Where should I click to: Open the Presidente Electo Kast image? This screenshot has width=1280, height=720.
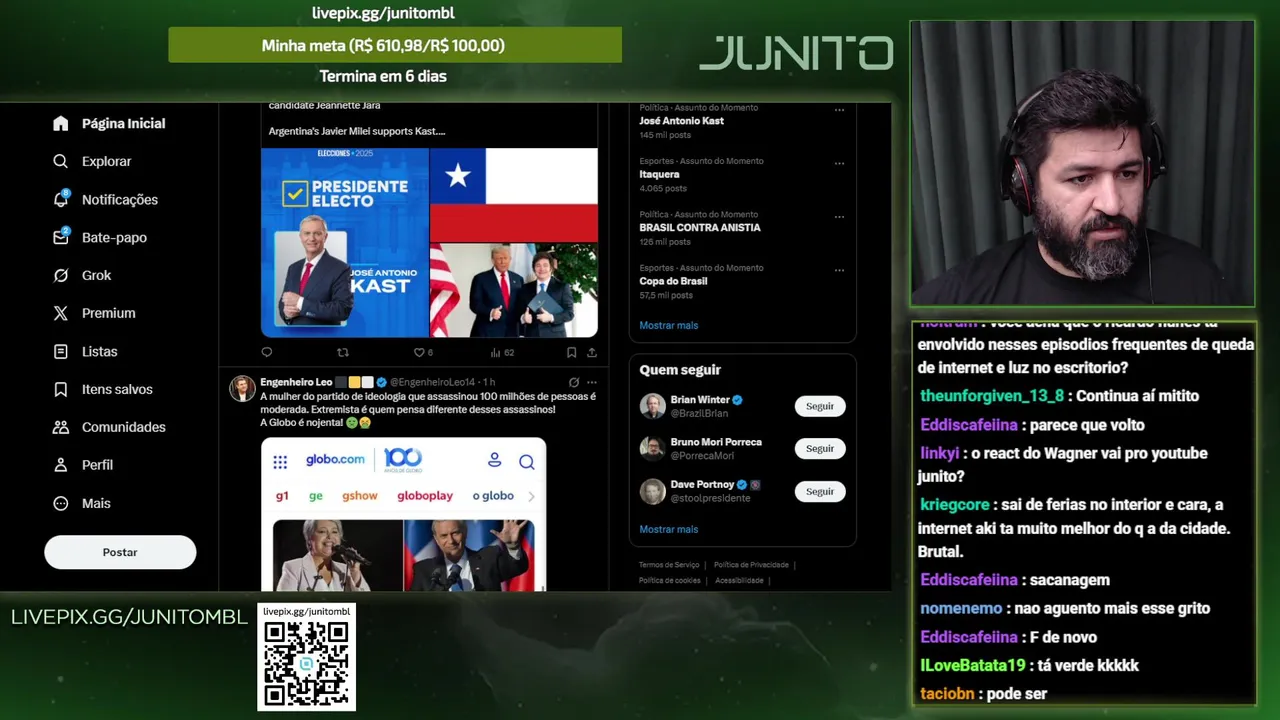[345, 242]
